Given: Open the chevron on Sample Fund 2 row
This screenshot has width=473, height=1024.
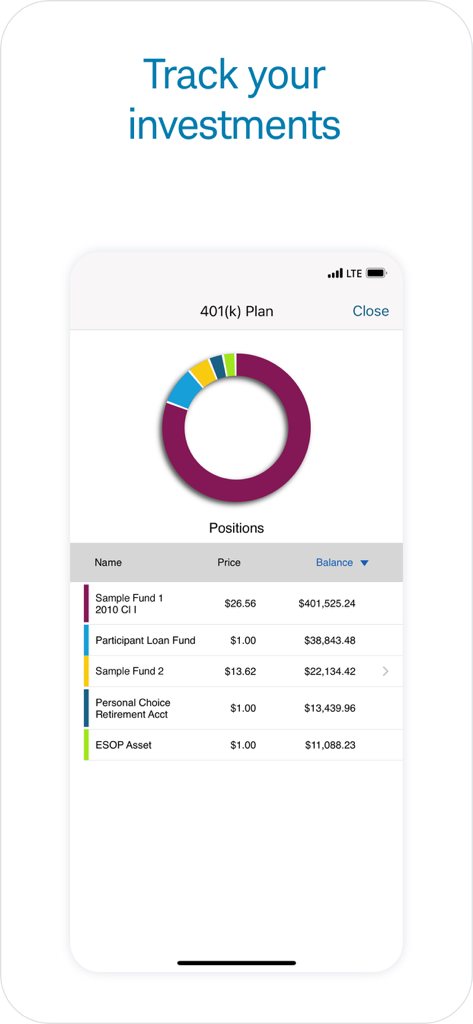Looking at the screenshot, I should [x=385, y=671].
